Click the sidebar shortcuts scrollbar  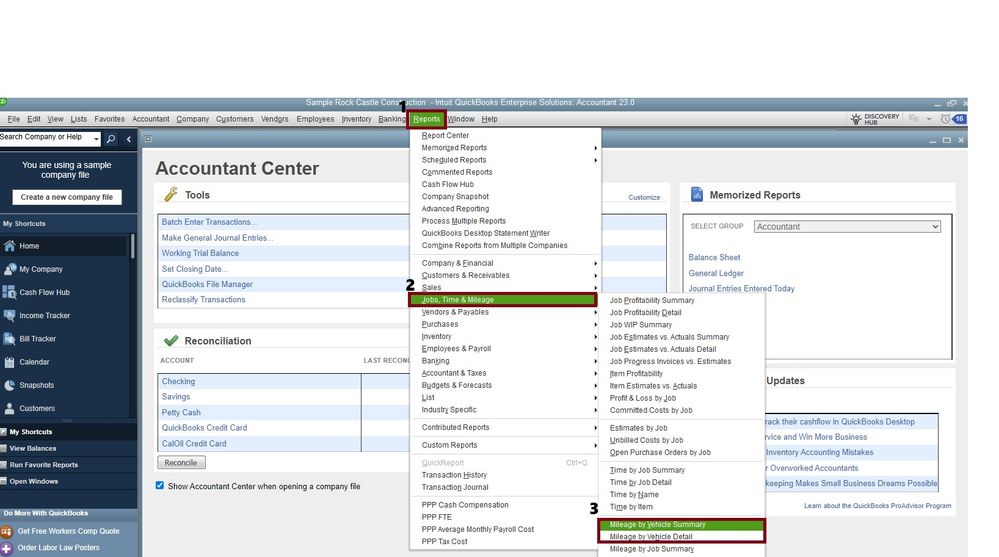(x=133, y=246)
